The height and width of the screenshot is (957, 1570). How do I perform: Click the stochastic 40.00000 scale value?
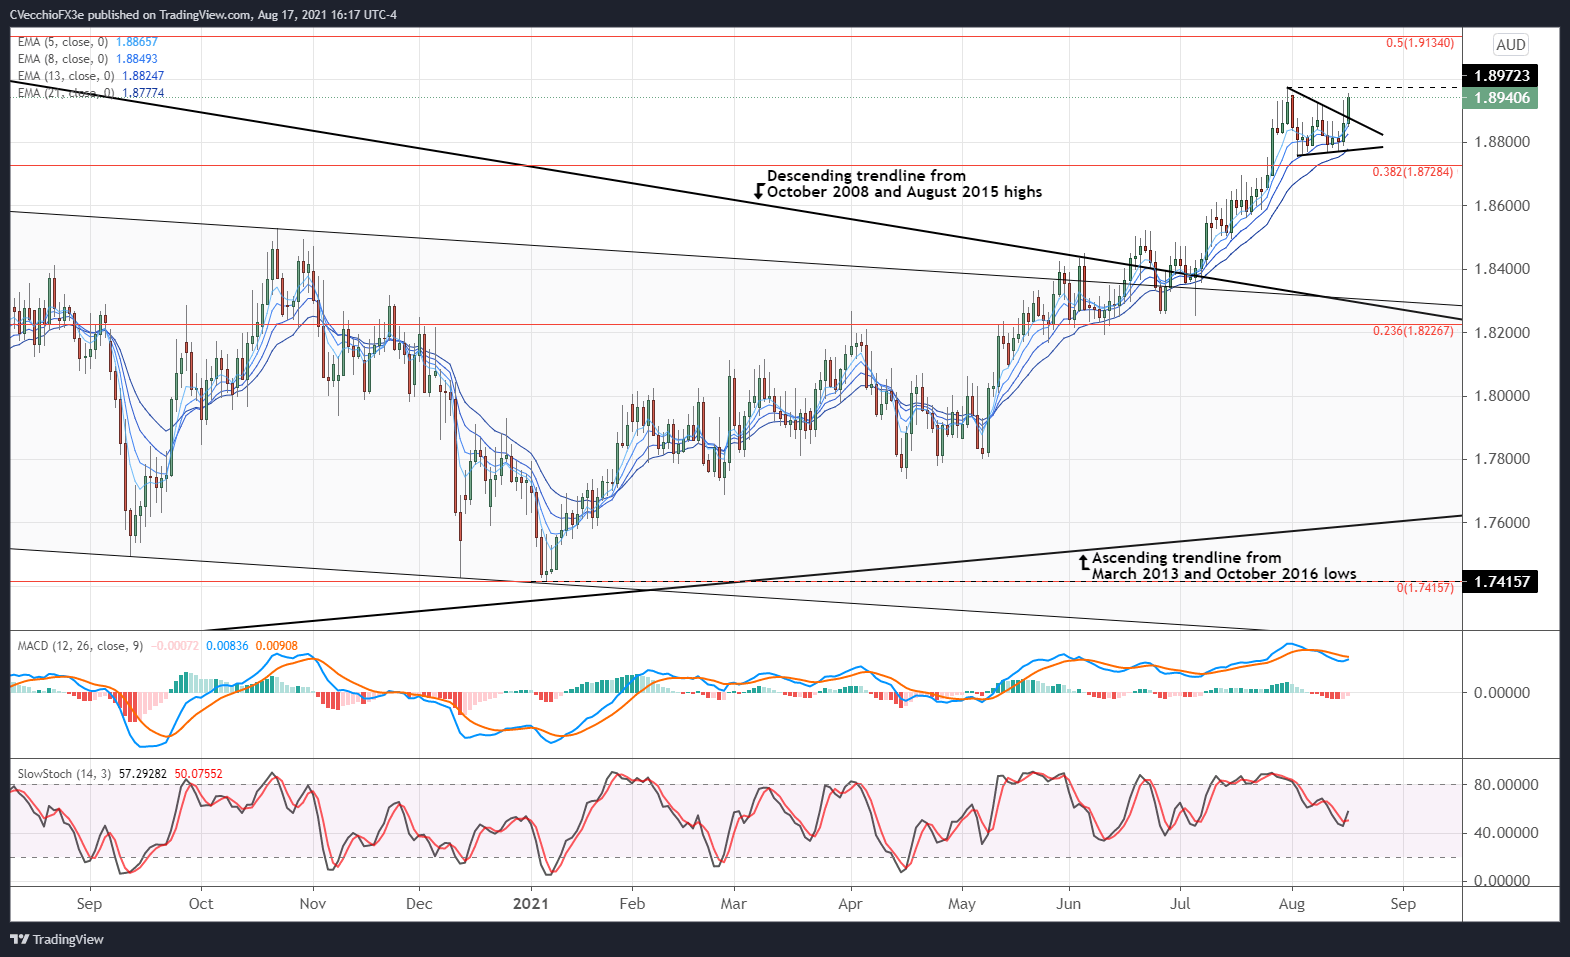click(x=1506, y=833)
